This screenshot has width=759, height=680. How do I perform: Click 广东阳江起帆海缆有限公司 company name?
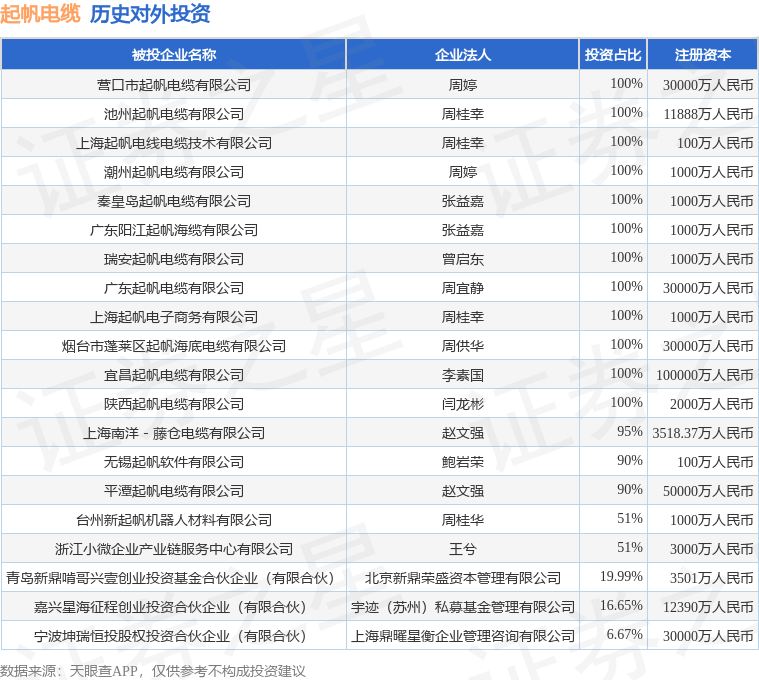174,230
